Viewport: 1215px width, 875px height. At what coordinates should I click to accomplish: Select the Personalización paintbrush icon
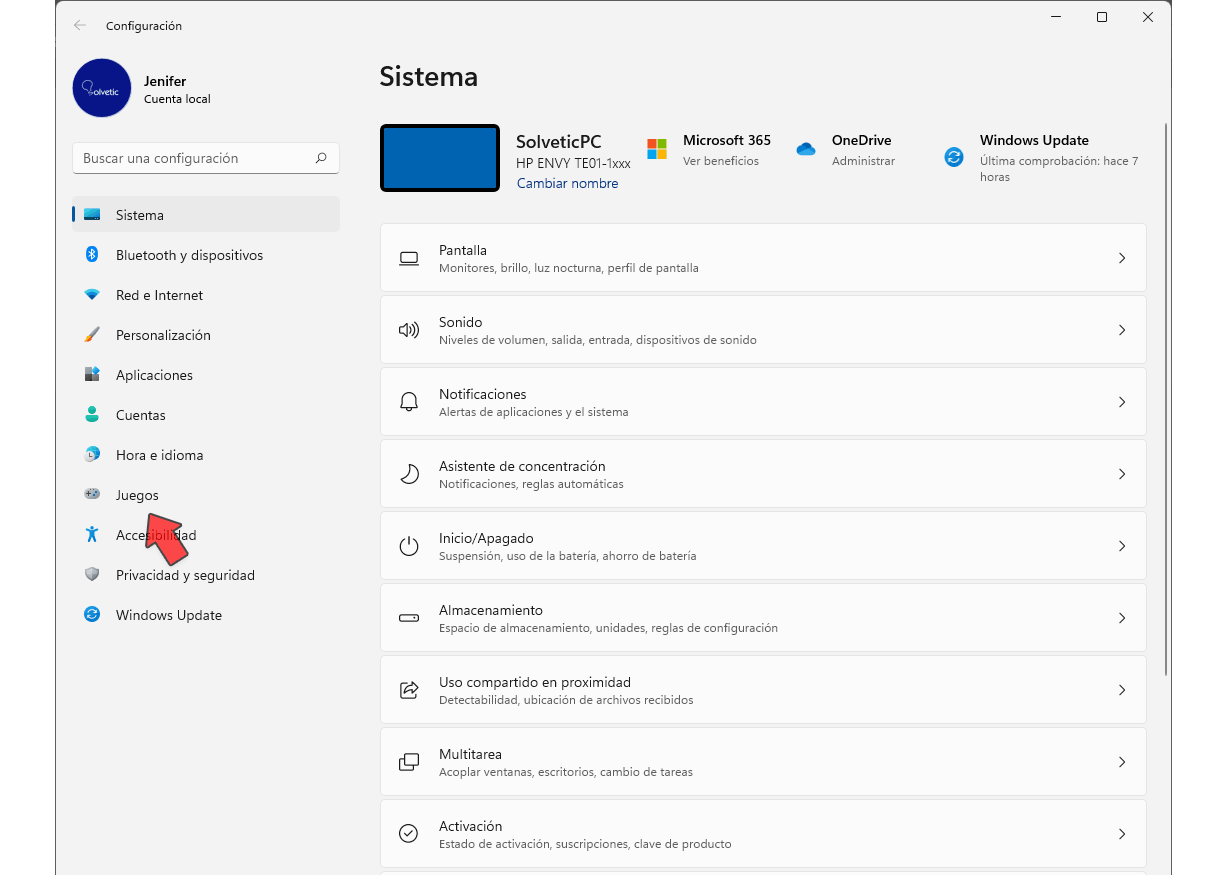(x=92, y=335)
